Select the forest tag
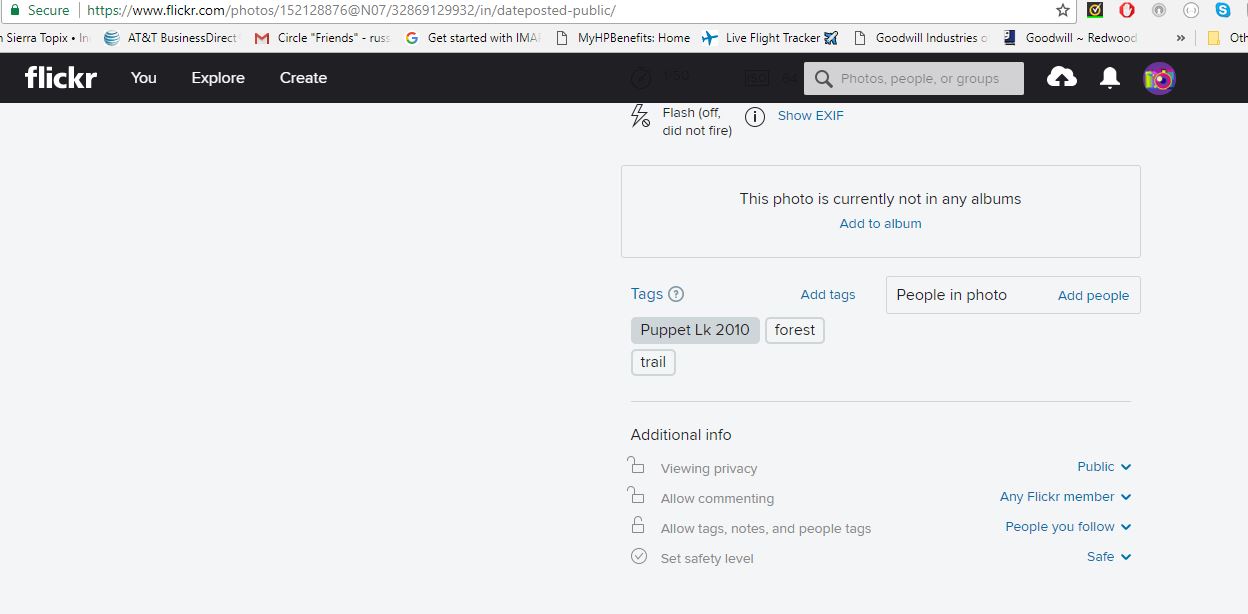 [795, 330]
